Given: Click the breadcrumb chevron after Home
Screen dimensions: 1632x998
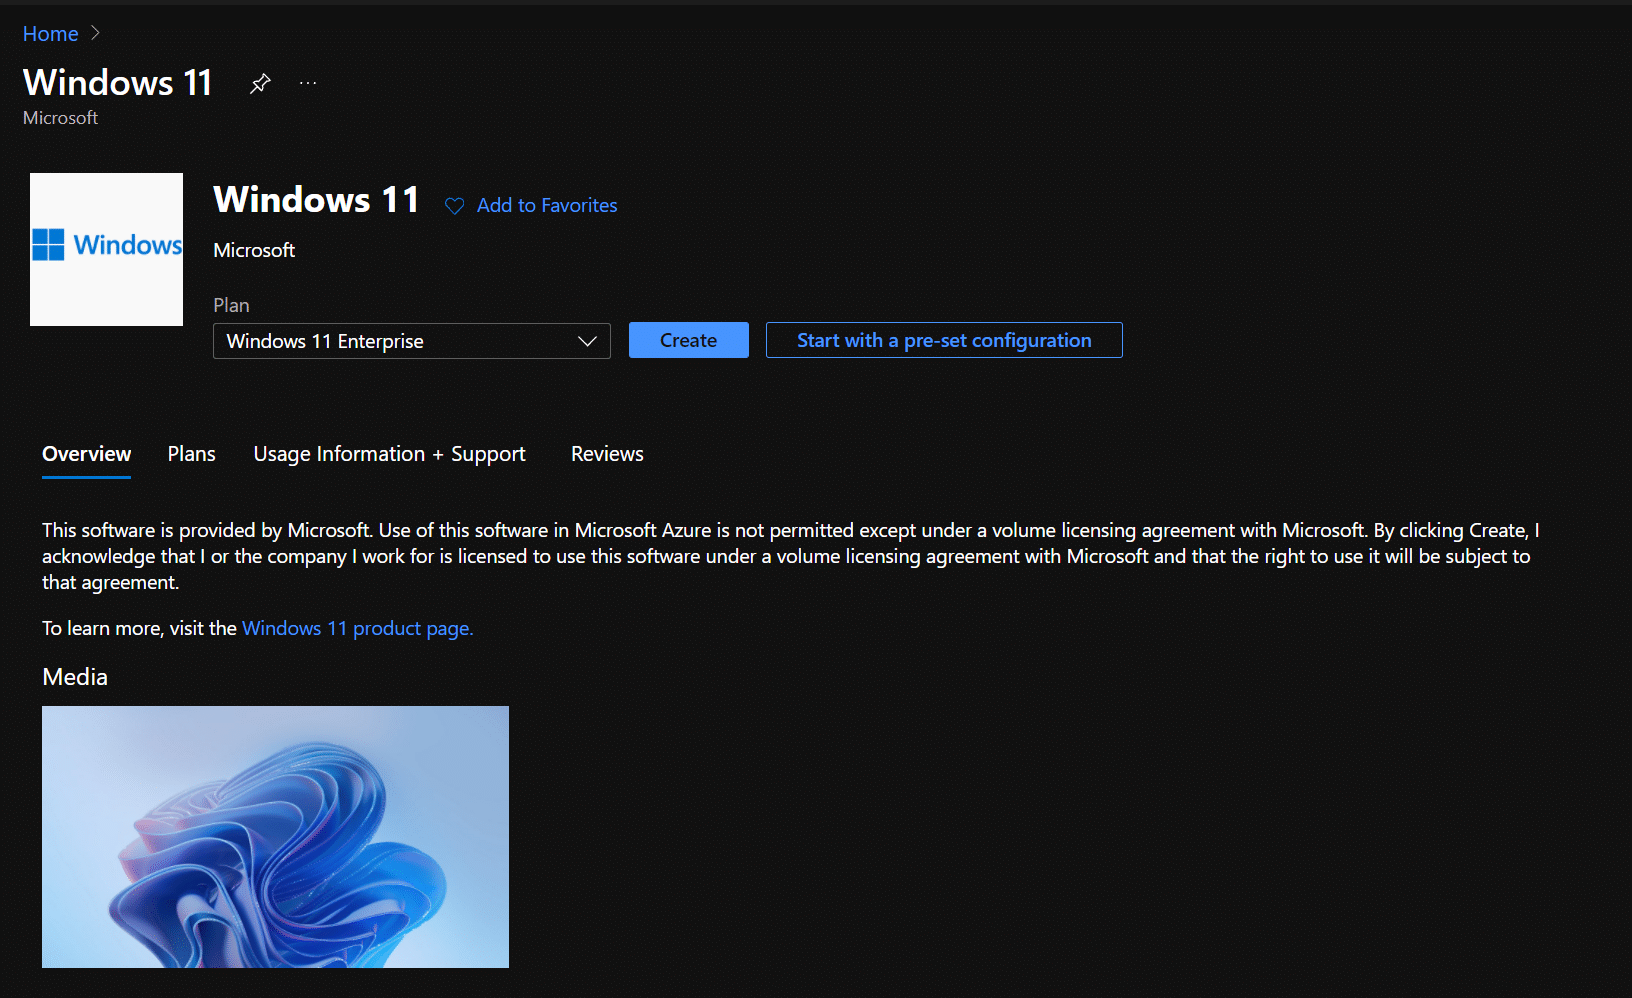Looking at the screenshot, I should pyautogui.click(x=95, y=33).
